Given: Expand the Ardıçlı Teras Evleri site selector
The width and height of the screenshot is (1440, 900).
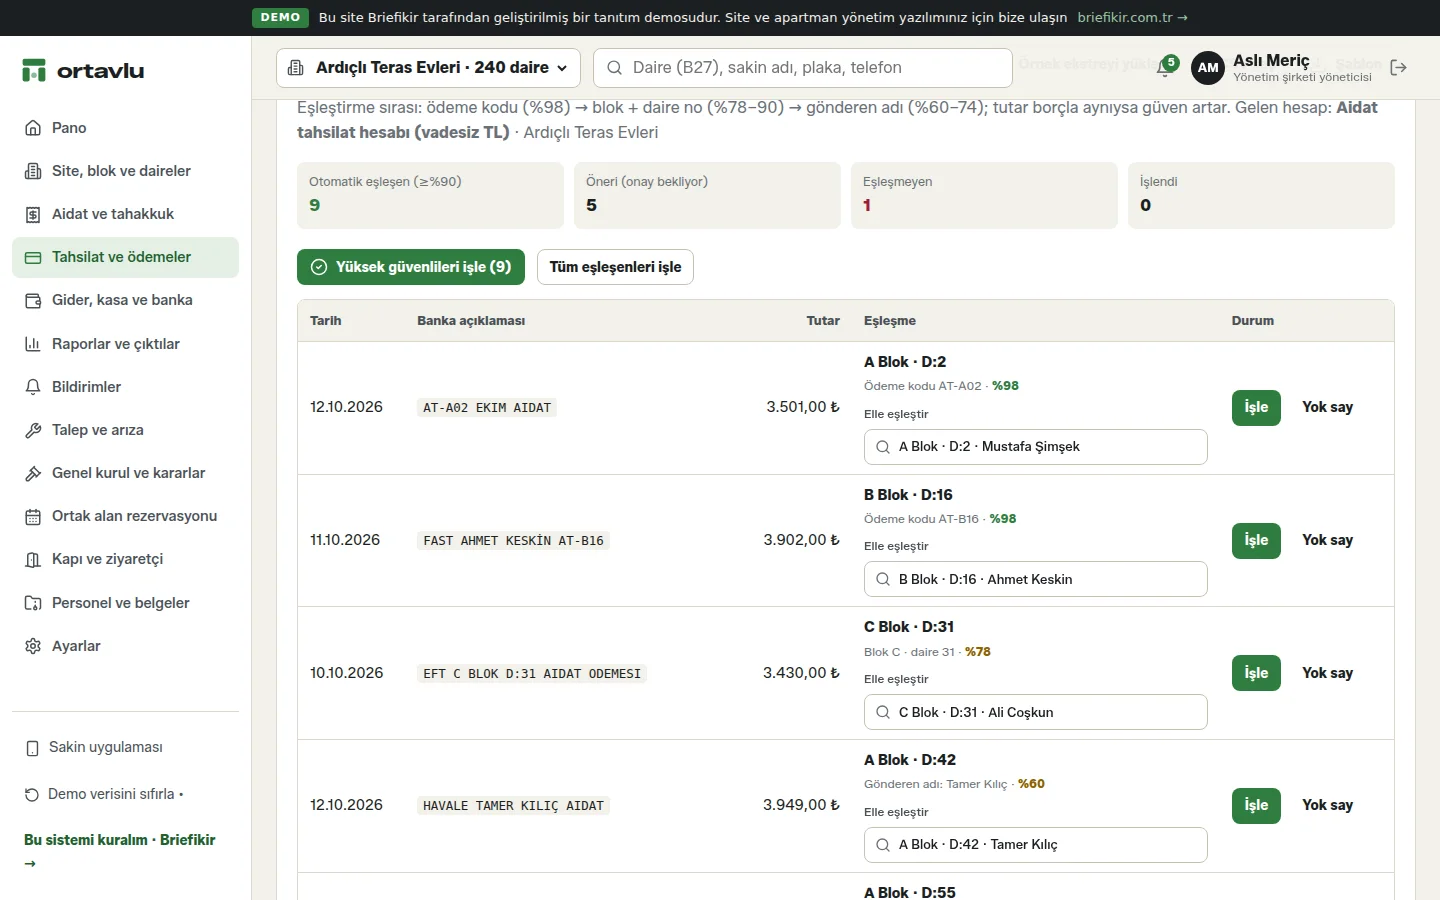Looking at the screenshot, I should pyautogui.click(x=428, y=68).
